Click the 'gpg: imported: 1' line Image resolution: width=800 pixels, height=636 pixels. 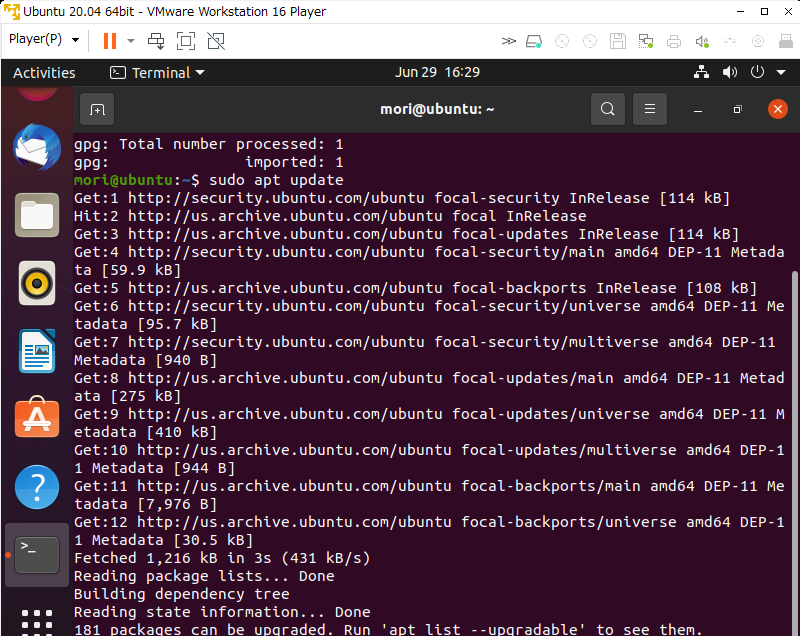pyautogui.click(x=209, y=162)
